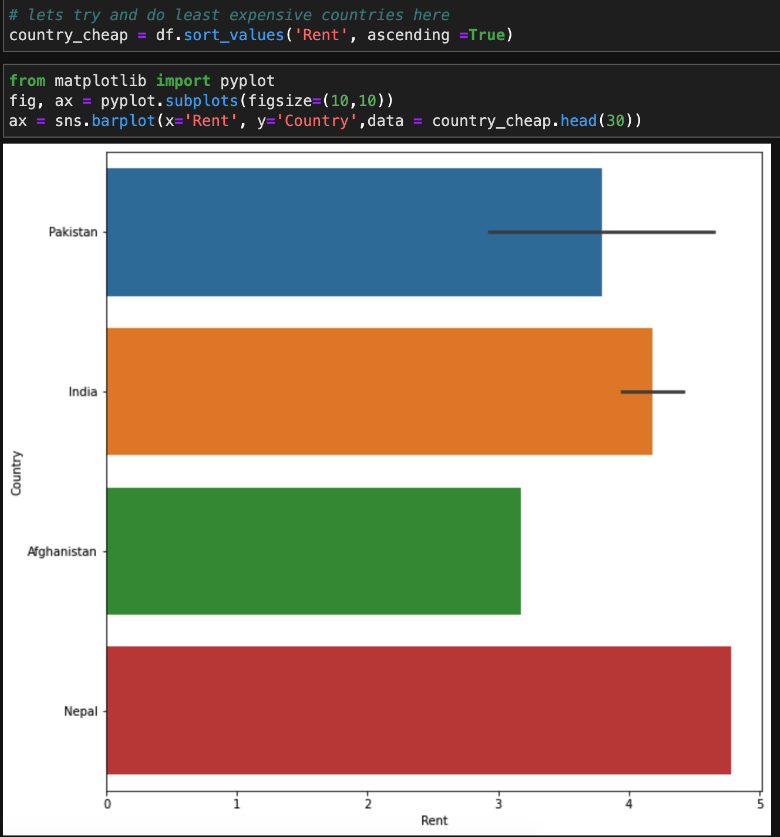The height and width of the screenshot is (837, 780).
Task: Click the comment line about least expensive countries
Action: [229, 15]
